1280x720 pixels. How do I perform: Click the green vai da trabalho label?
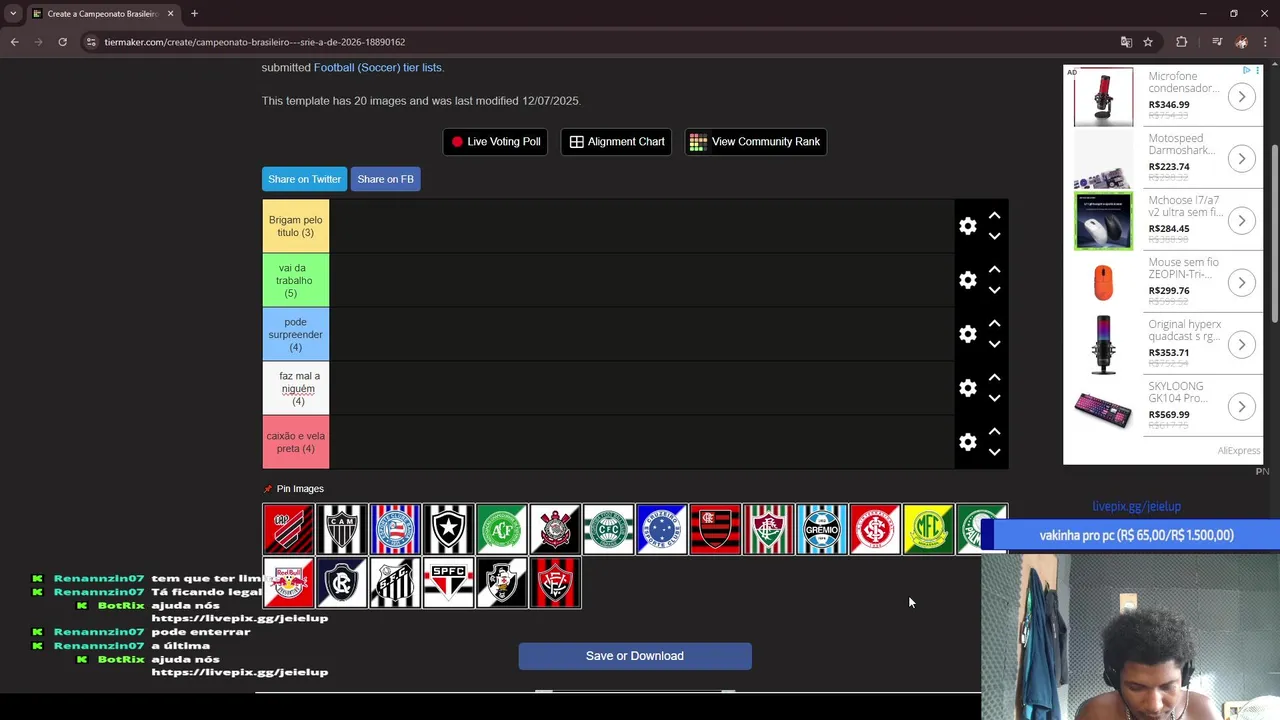pyautogui.click(x=296, y=280)
